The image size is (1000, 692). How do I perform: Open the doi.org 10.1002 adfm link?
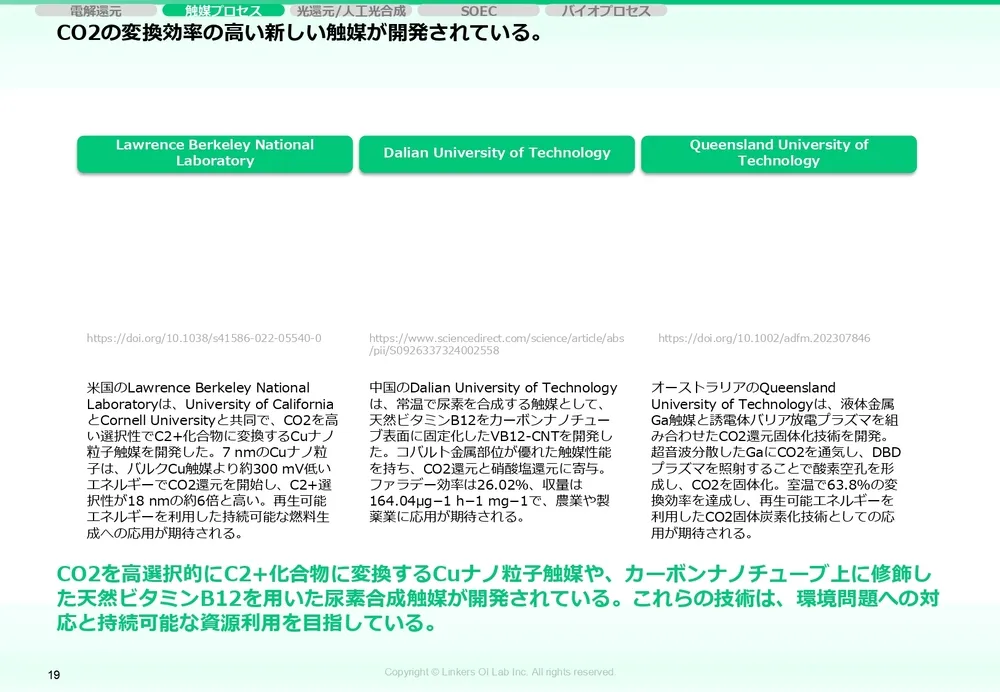point(764,339)
